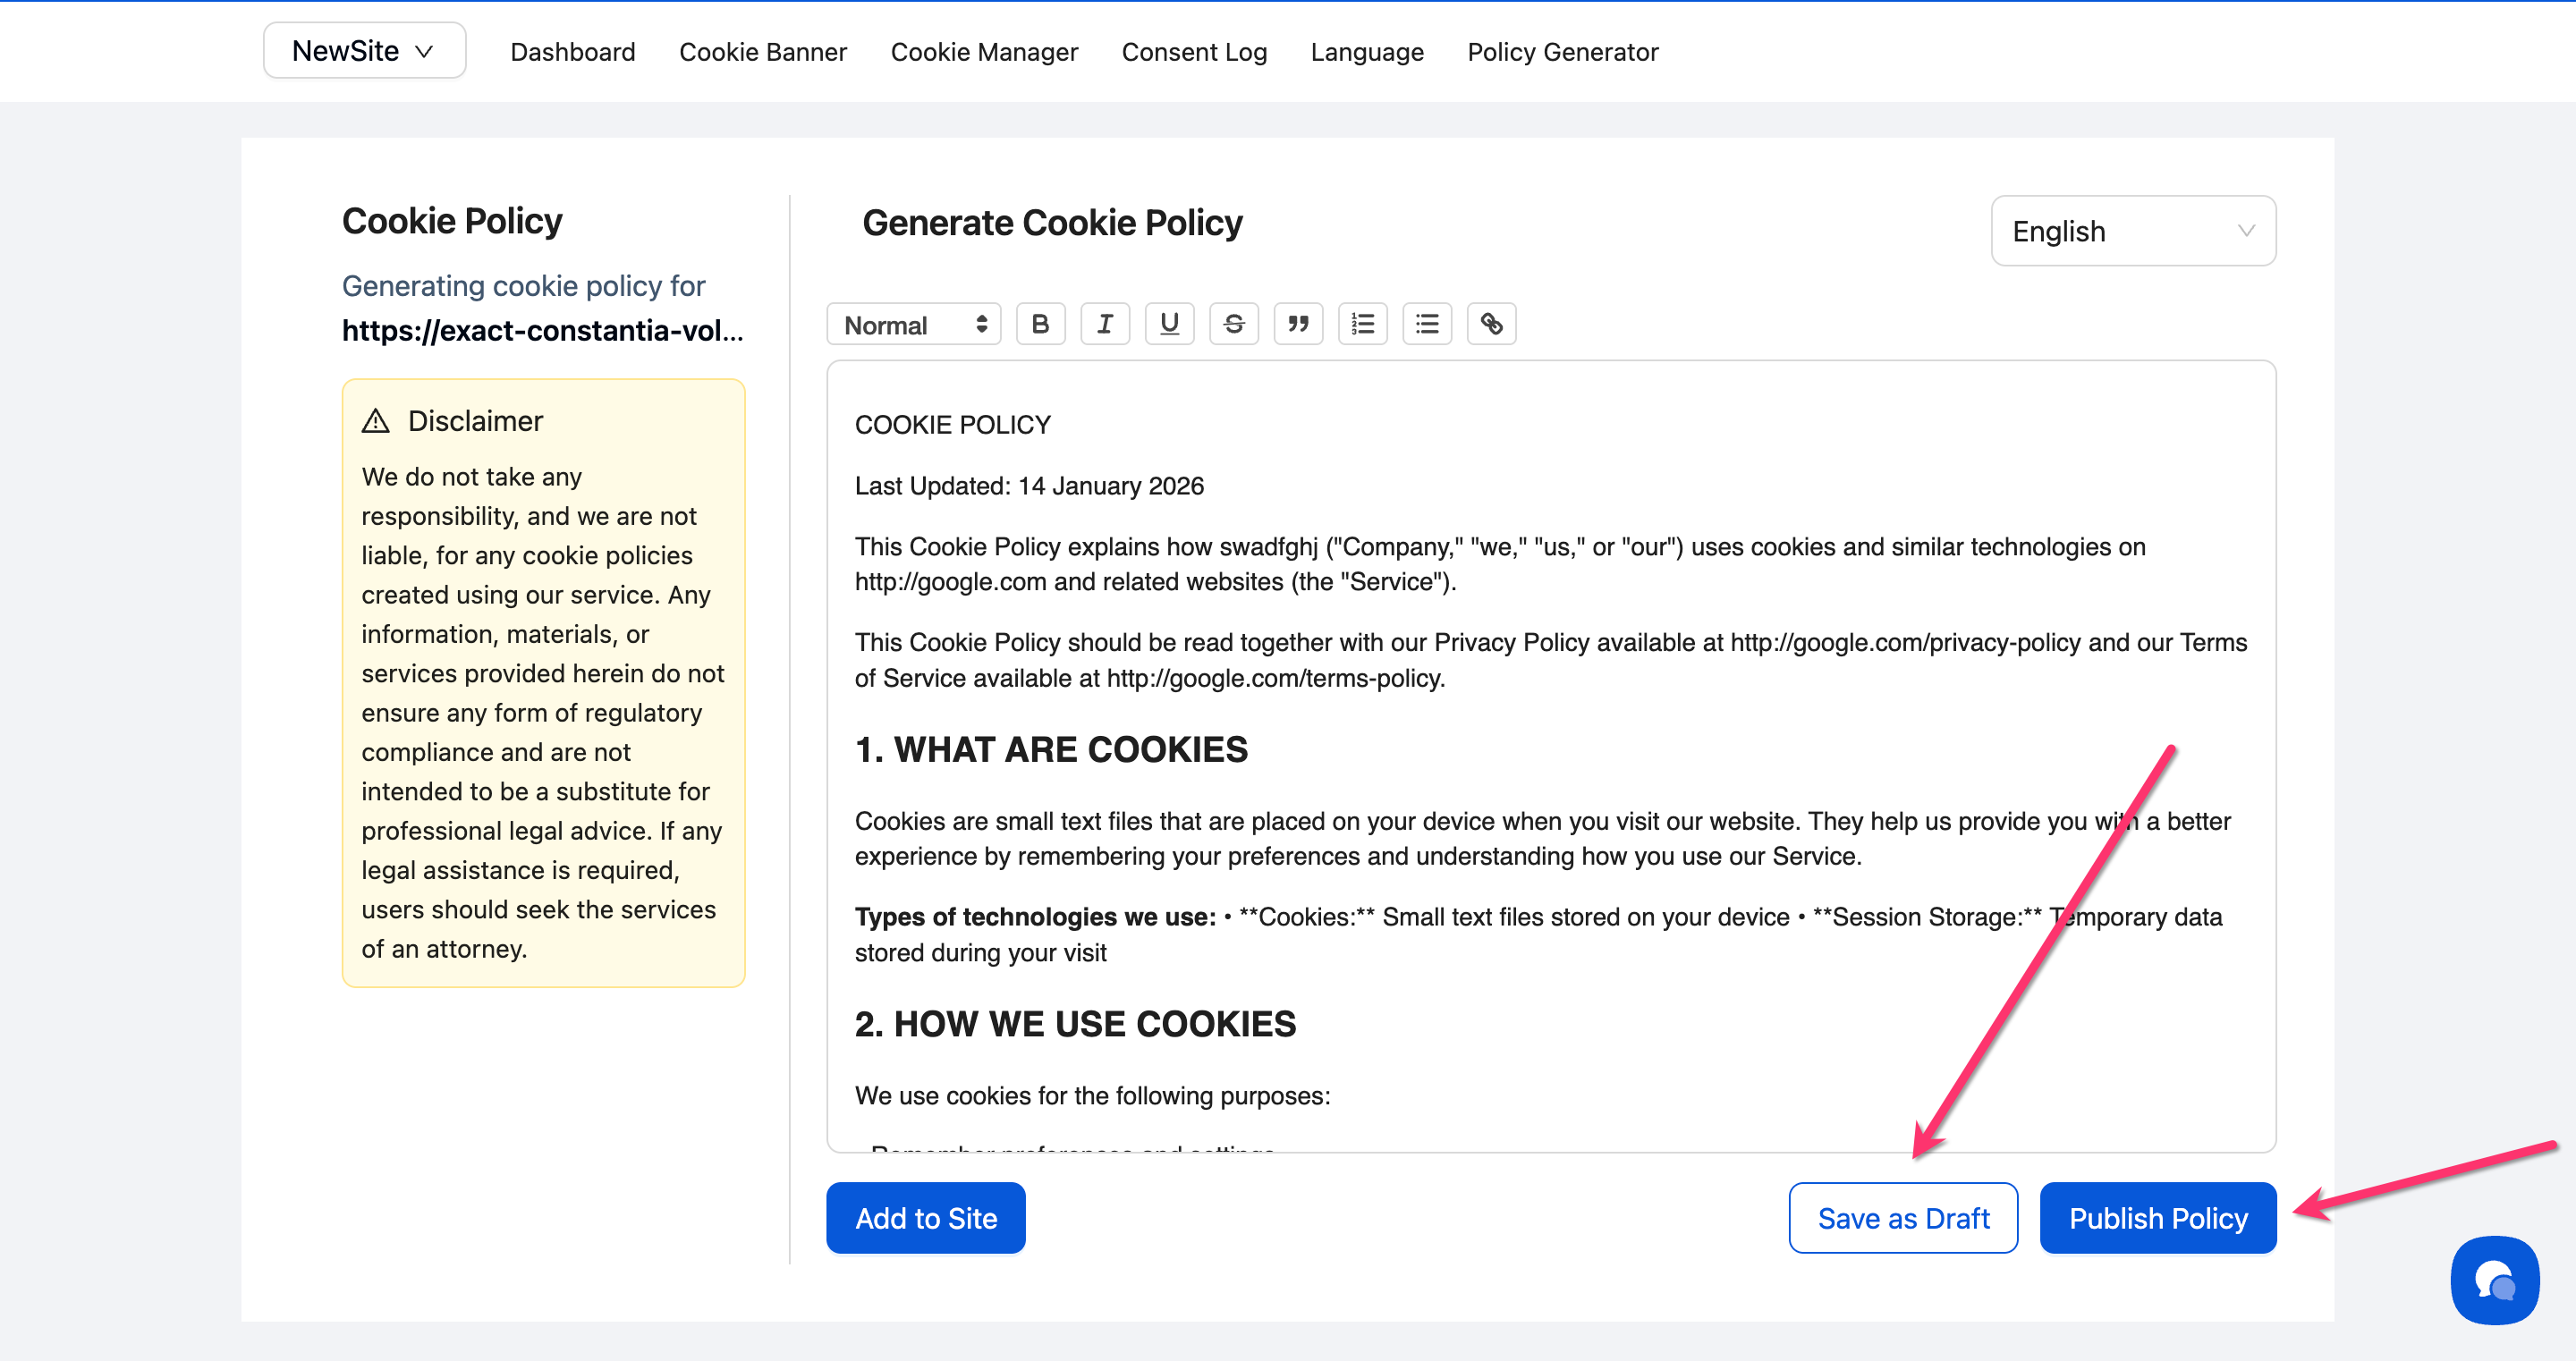Go to the Dashboard tab

572,52
